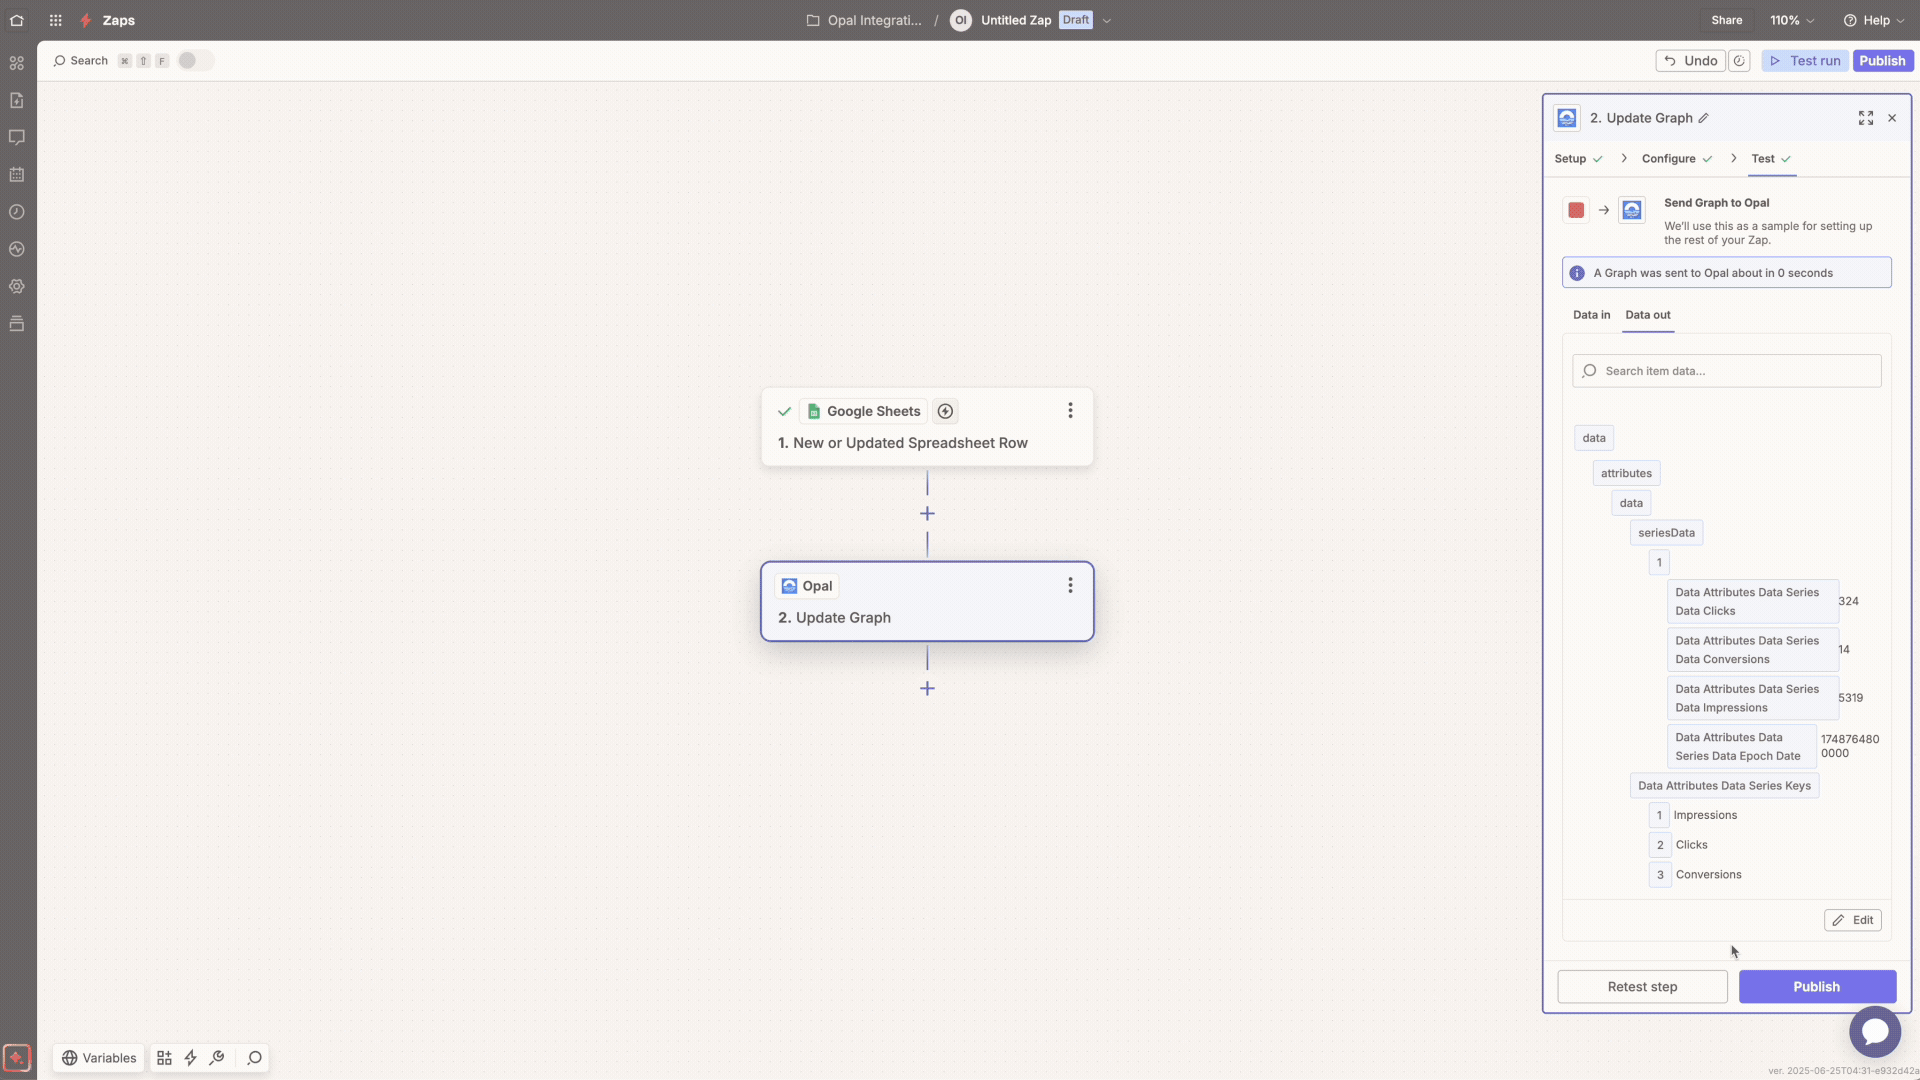Switch to the Test tab
This screenshot has height=1080, width=1920.
[x=1771, y=159]
